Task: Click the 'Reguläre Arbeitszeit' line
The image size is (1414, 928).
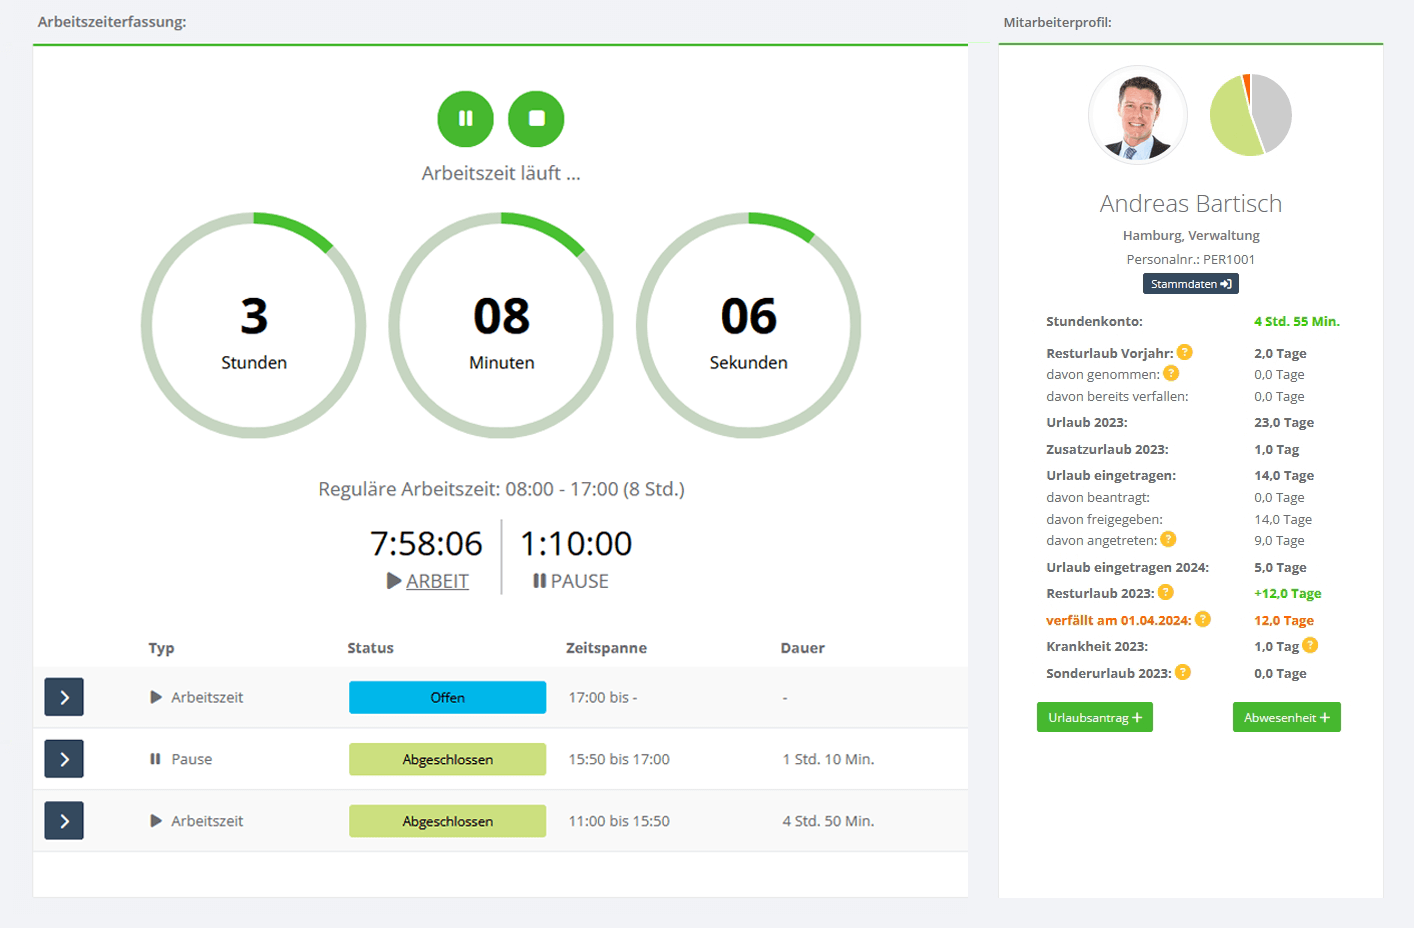Action: click(x=501, y=489)
